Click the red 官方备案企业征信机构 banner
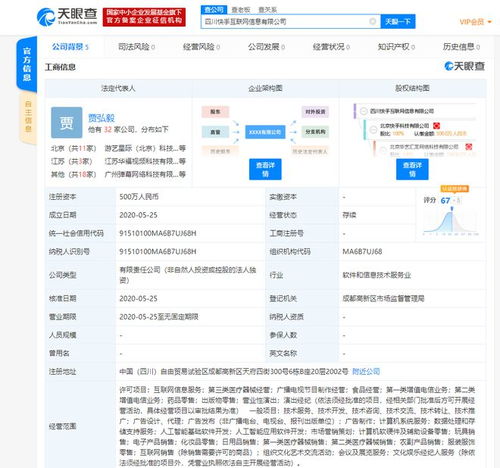The width and height of the screenshot is (500, 468). click(x=144, y=17)
